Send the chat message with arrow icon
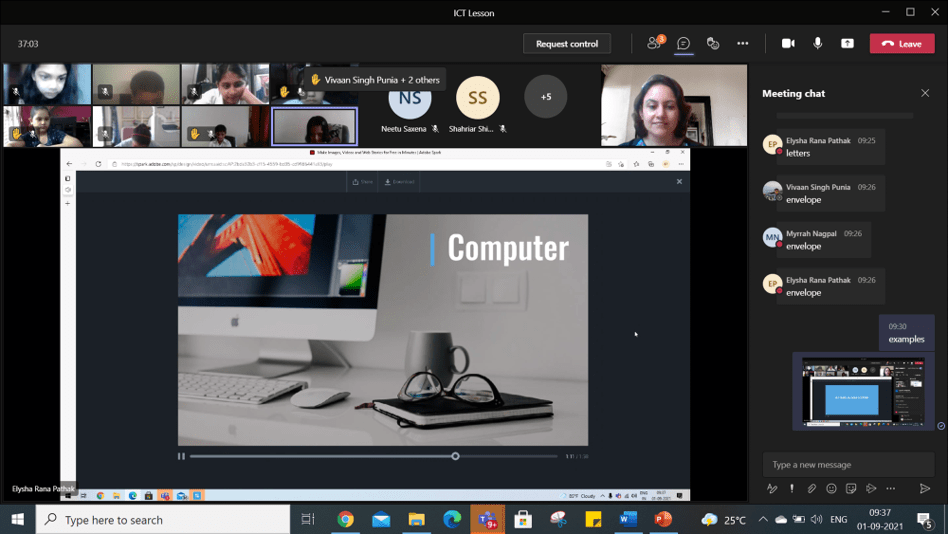948x534 pixels. 925,488
